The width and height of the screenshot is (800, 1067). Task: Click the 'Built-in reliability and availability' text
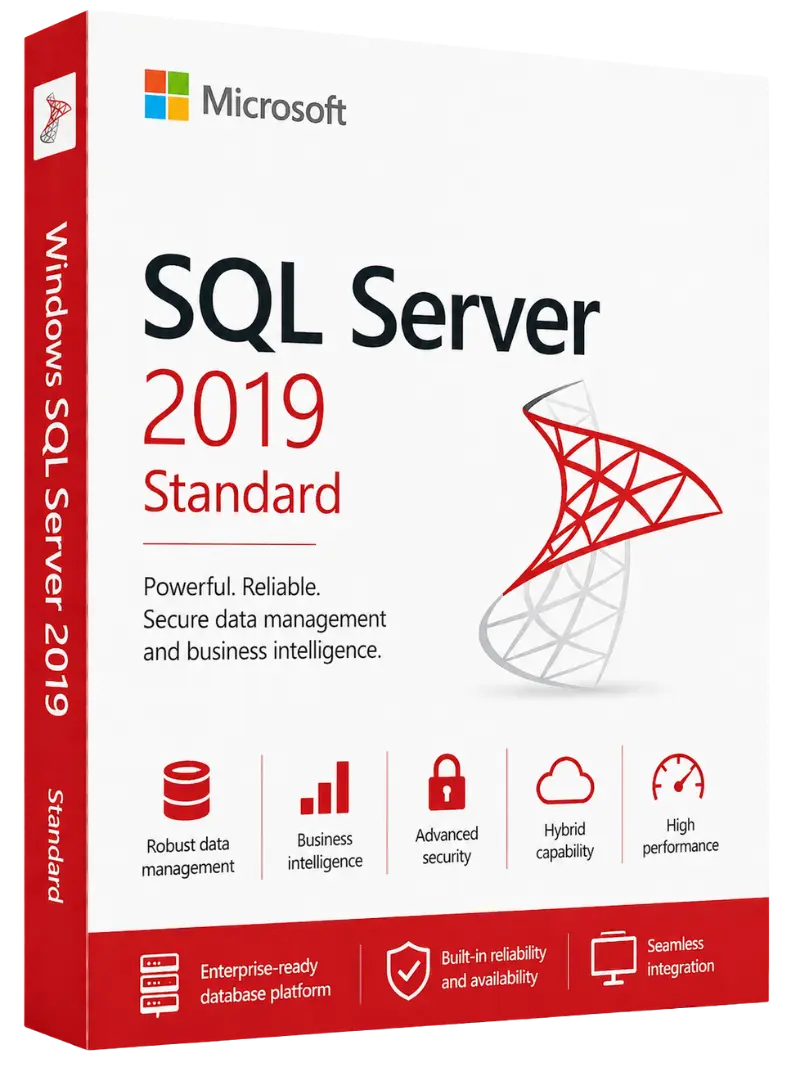pyautogui.click(x=493, y=967)
